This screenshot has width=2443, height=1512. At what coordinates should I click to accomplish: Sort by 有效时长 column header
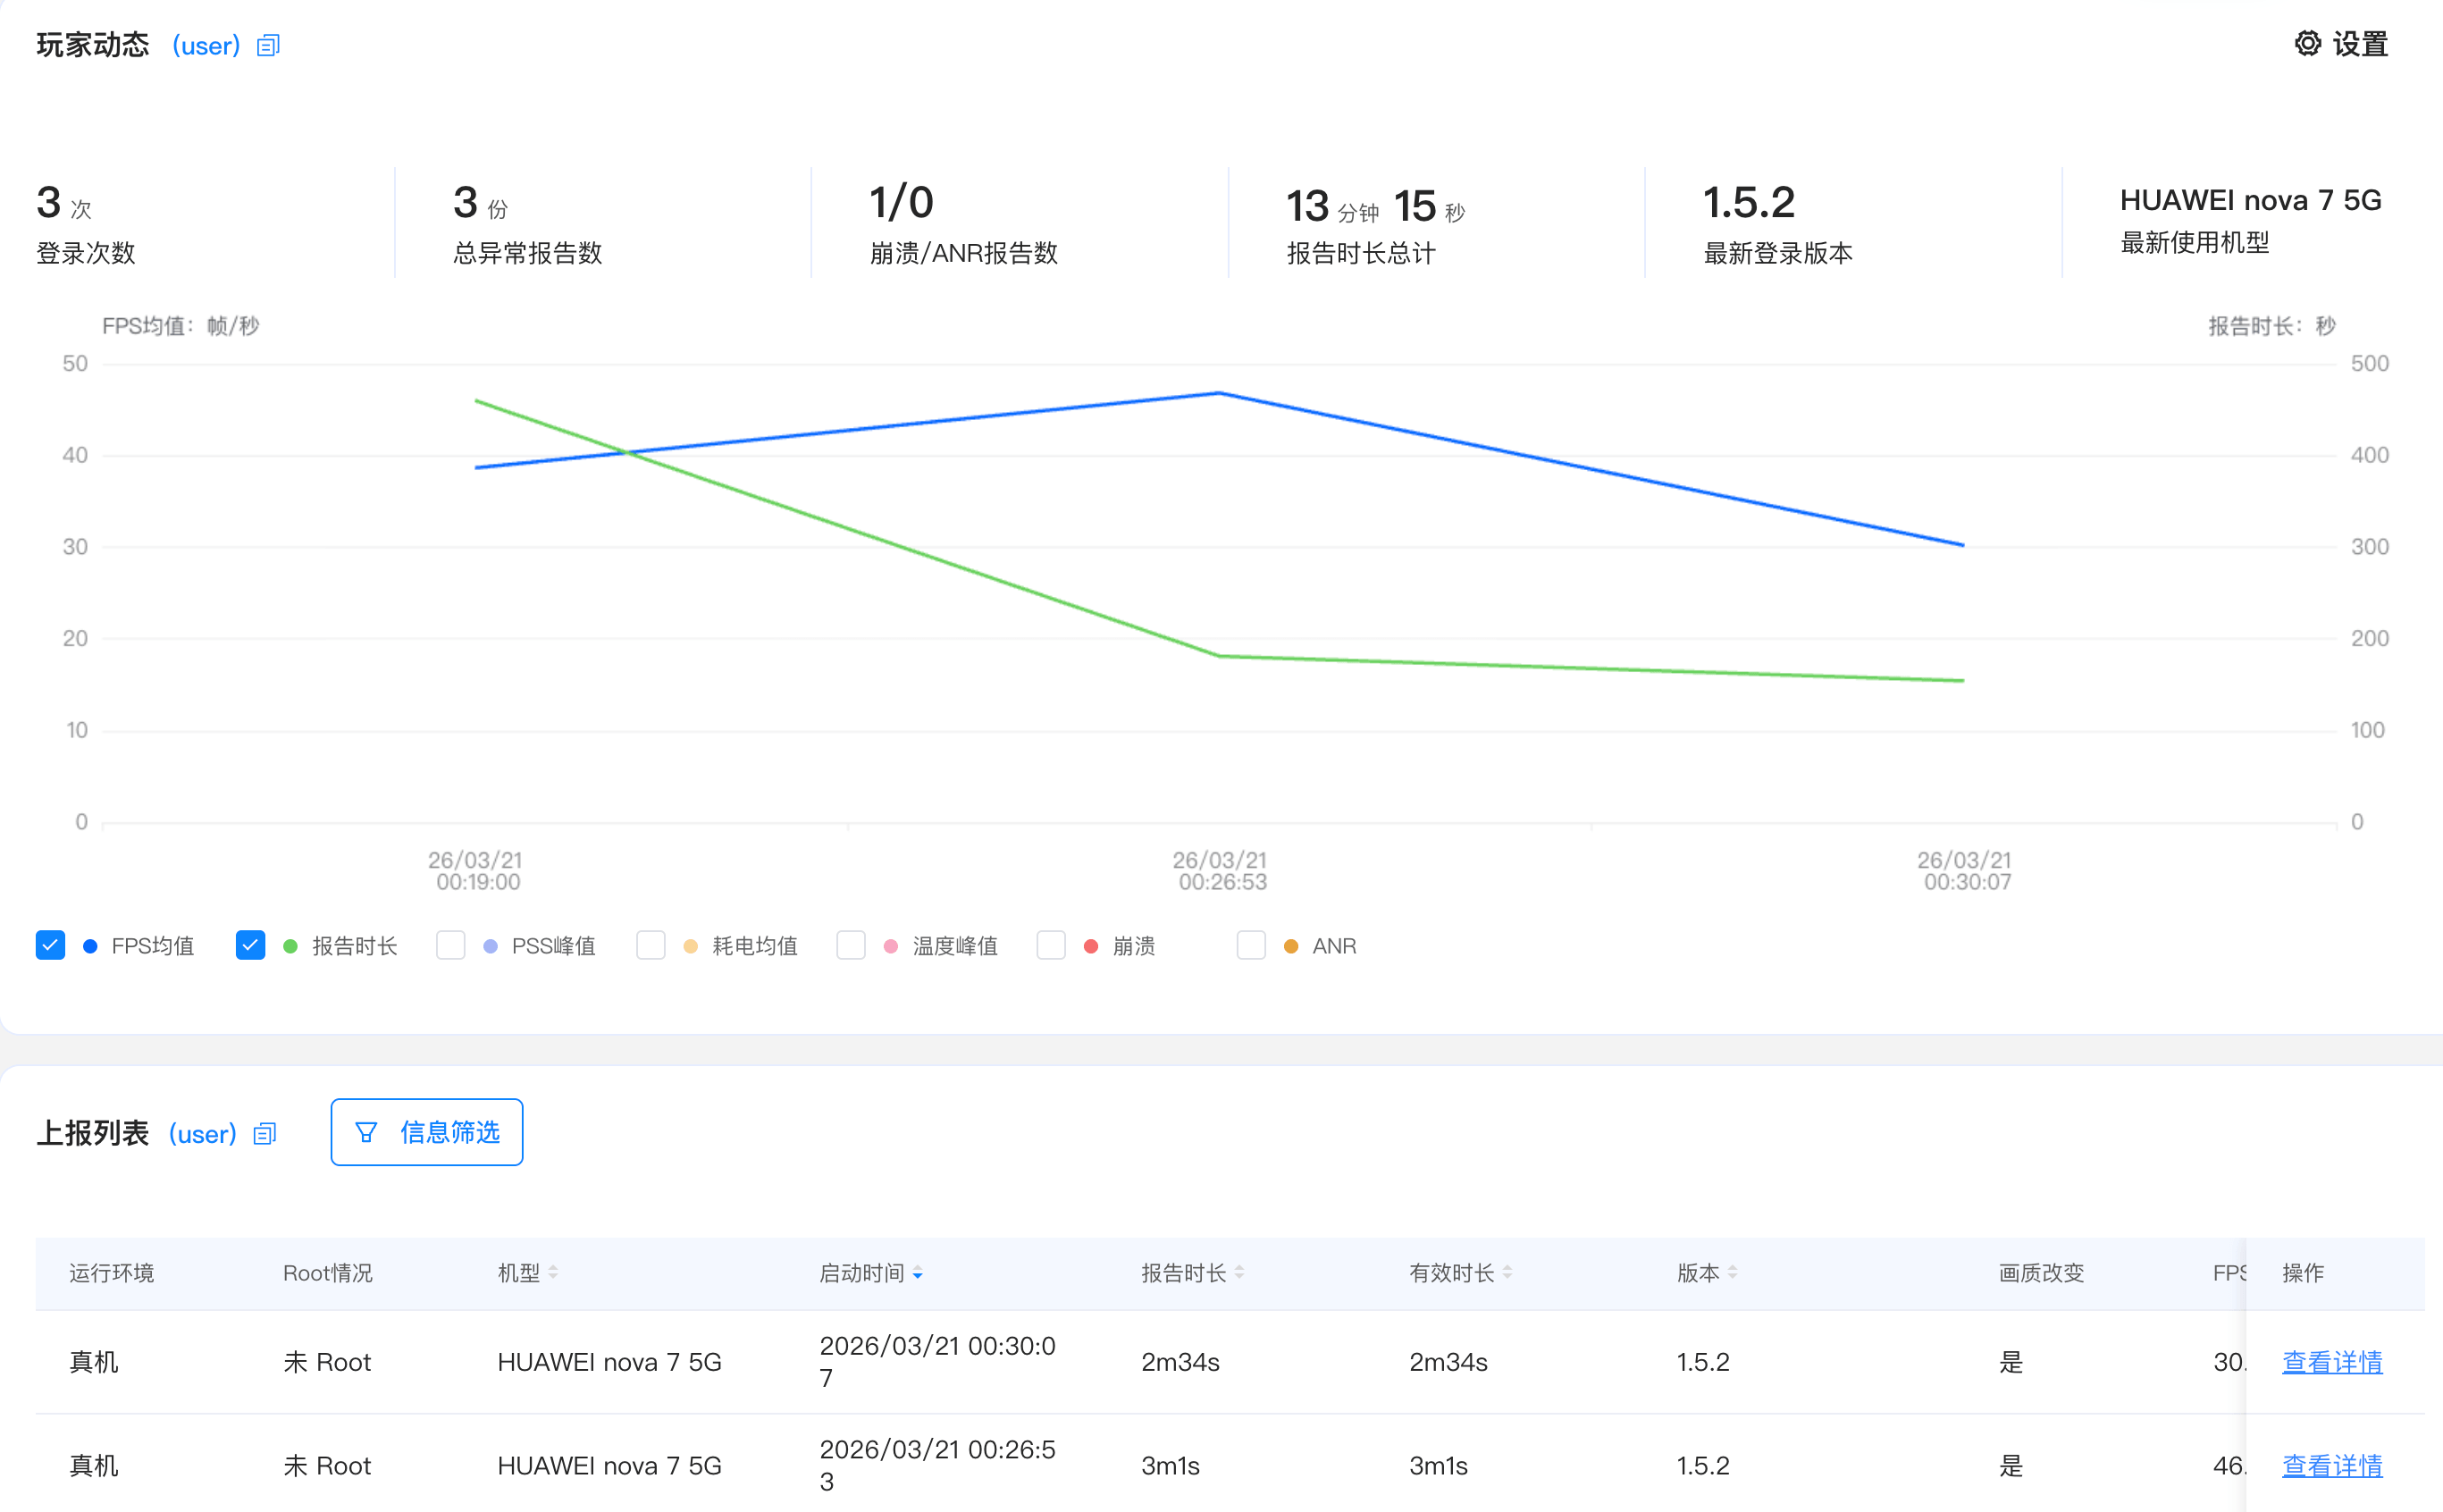pyautogui.click(x=1460, y=1273)
